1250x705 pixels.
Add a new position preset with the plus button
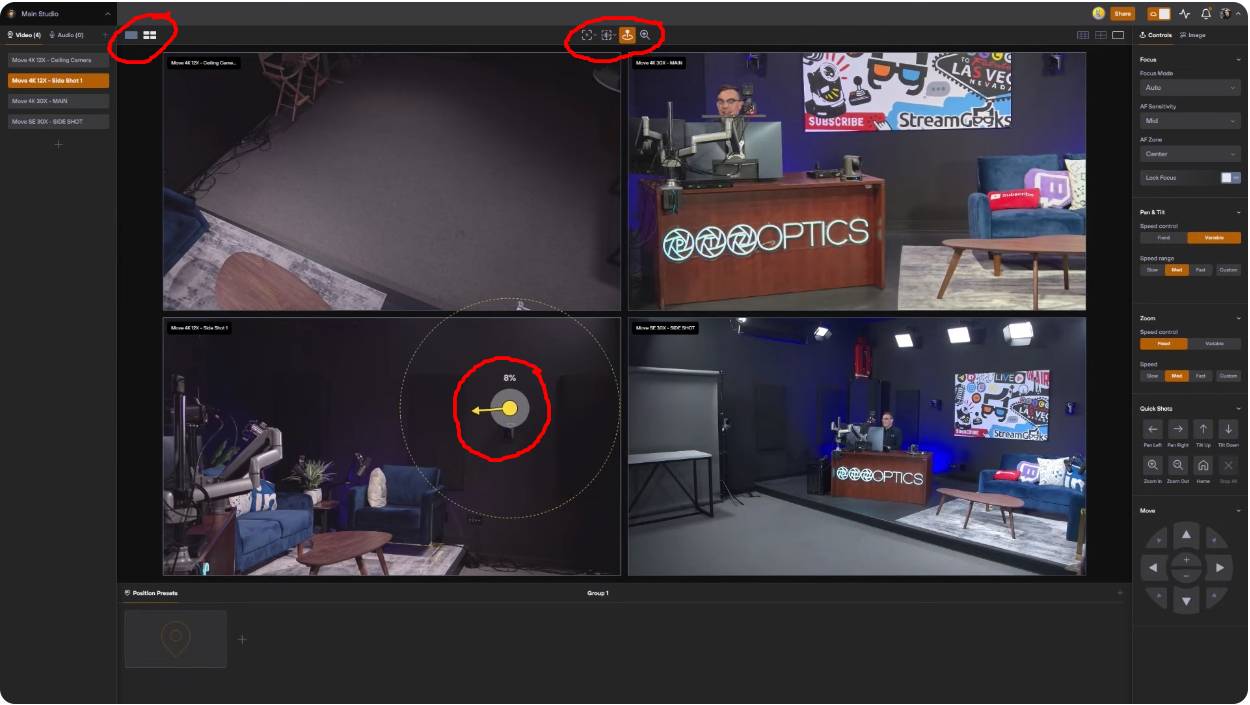pyautogui.click(x=241, y=638)
